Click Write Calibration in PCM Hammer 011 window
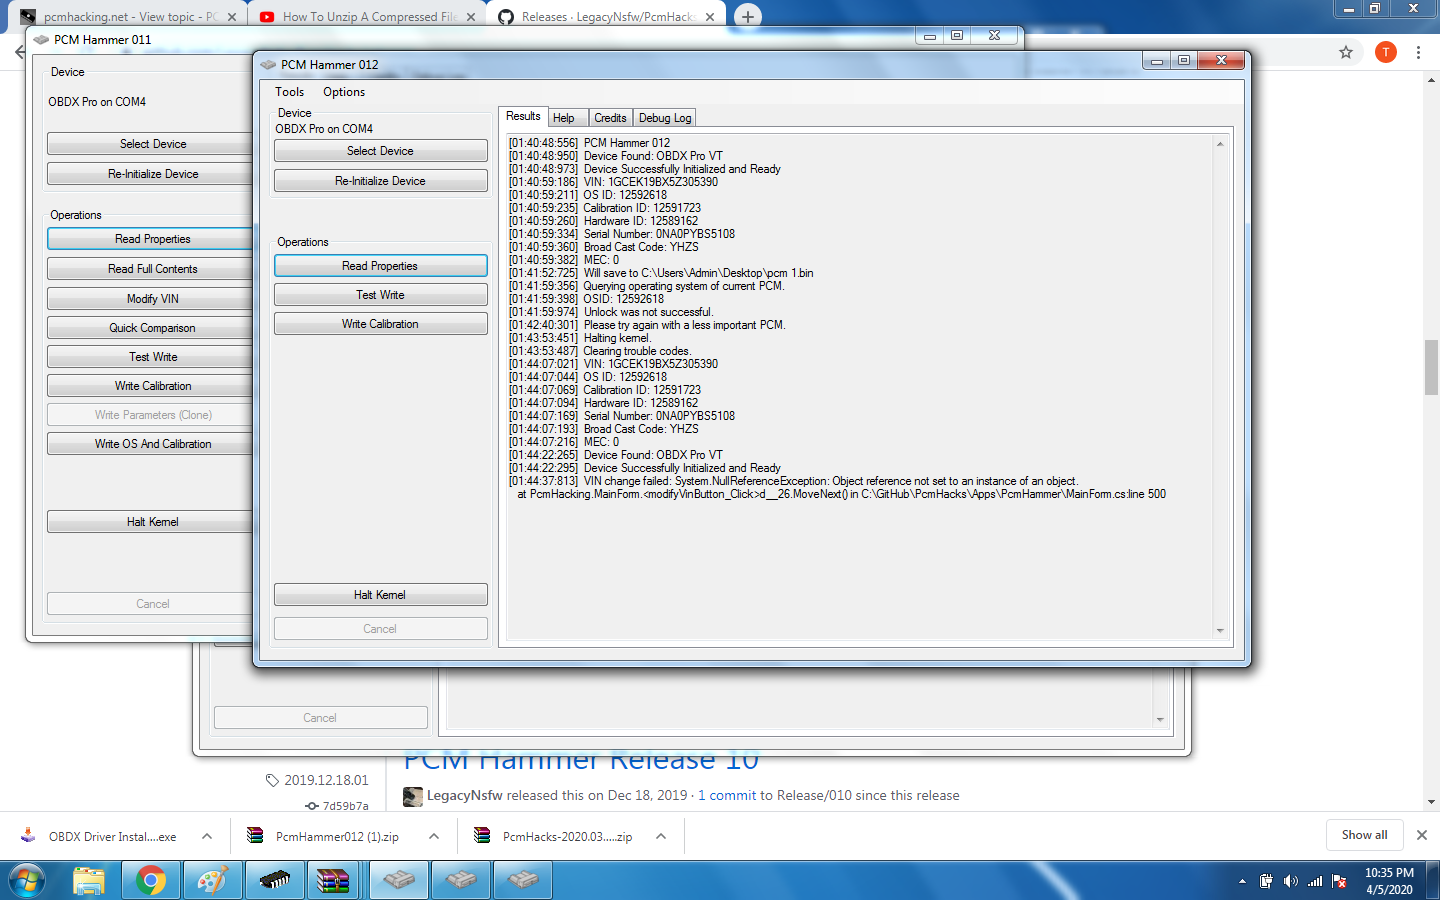1440x900 pixels. pyautogui.click(x=150, y=386)
